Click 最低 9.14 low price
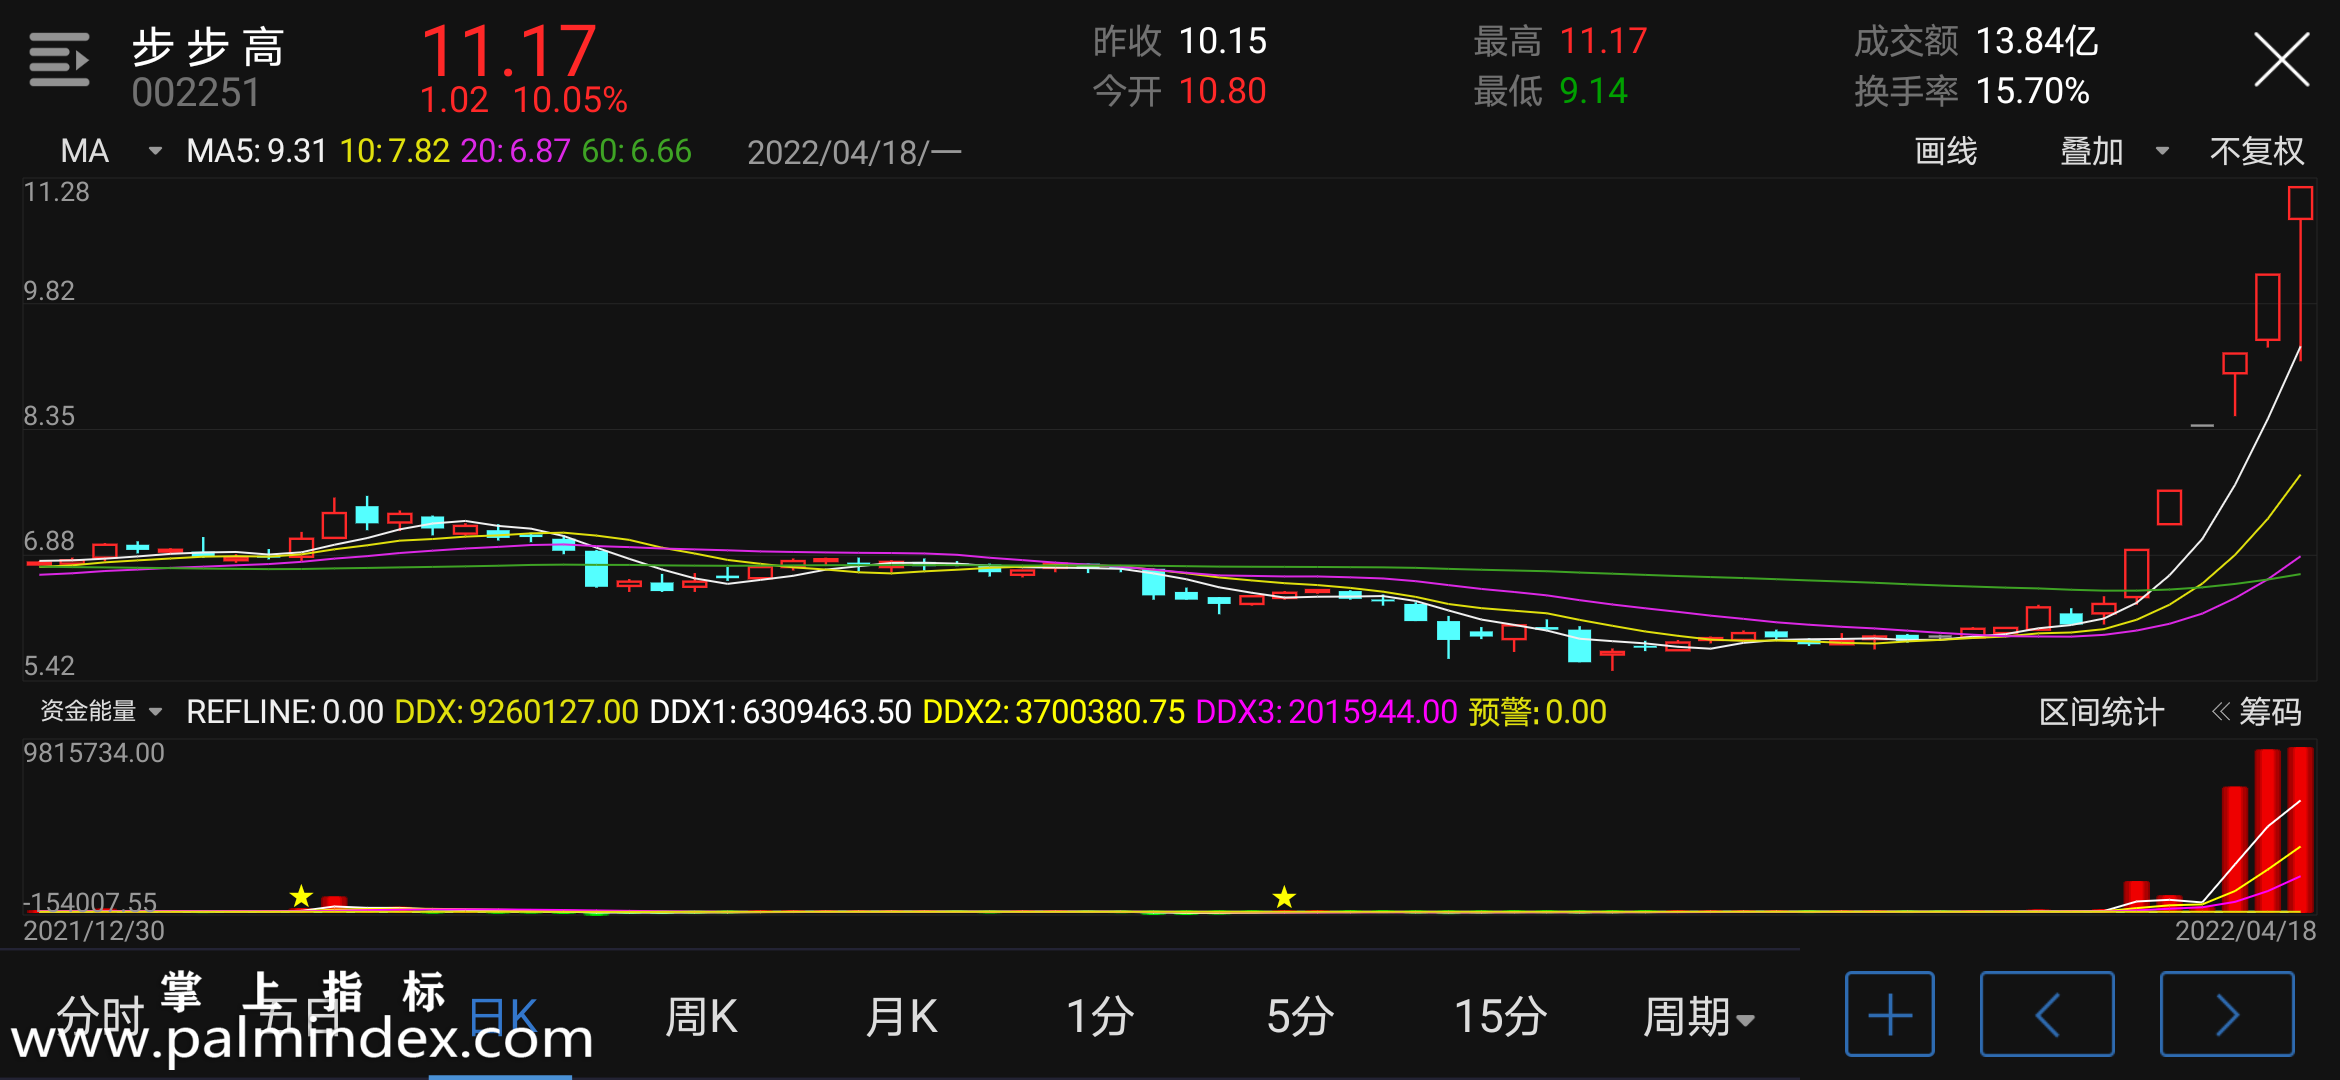 (1550, 91)
